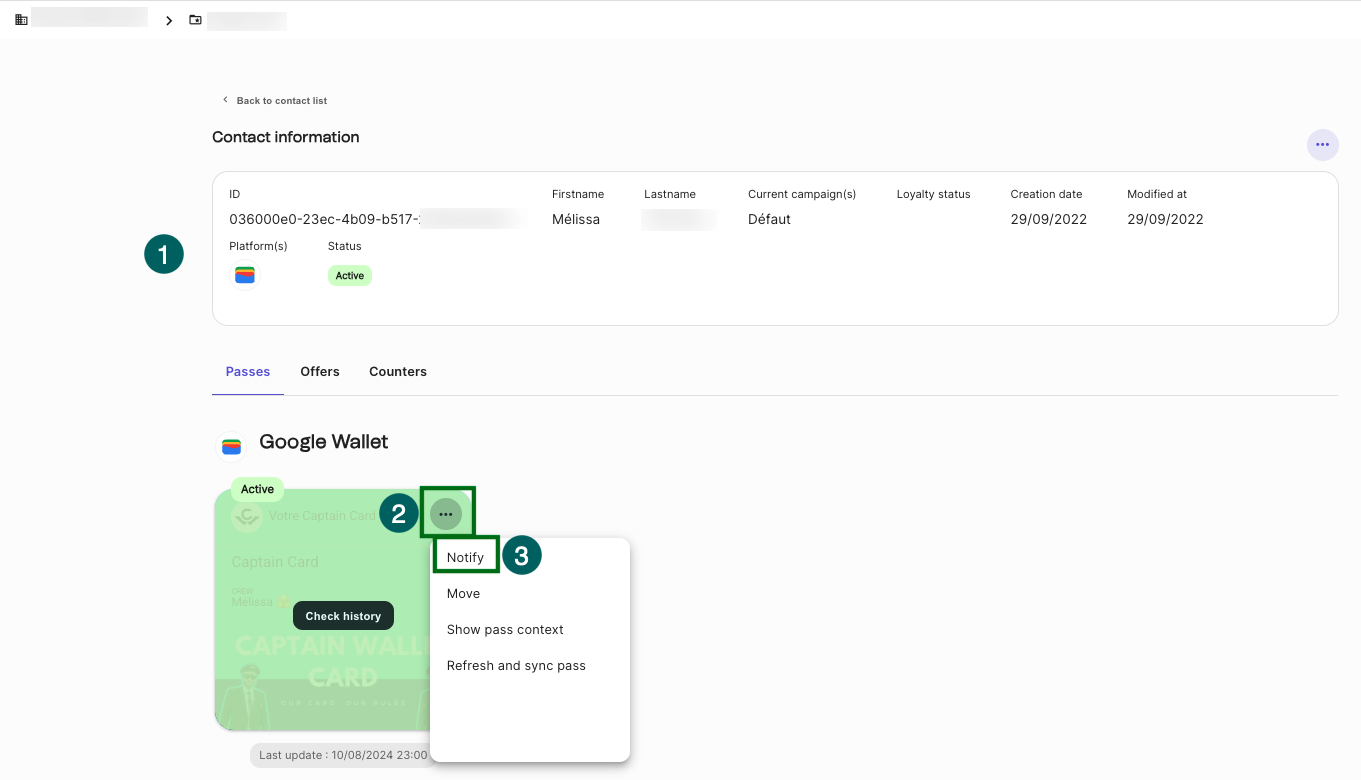Click the numbered step 1 marker
This screenshot has height=780, width=1361.
pos(164,254)
